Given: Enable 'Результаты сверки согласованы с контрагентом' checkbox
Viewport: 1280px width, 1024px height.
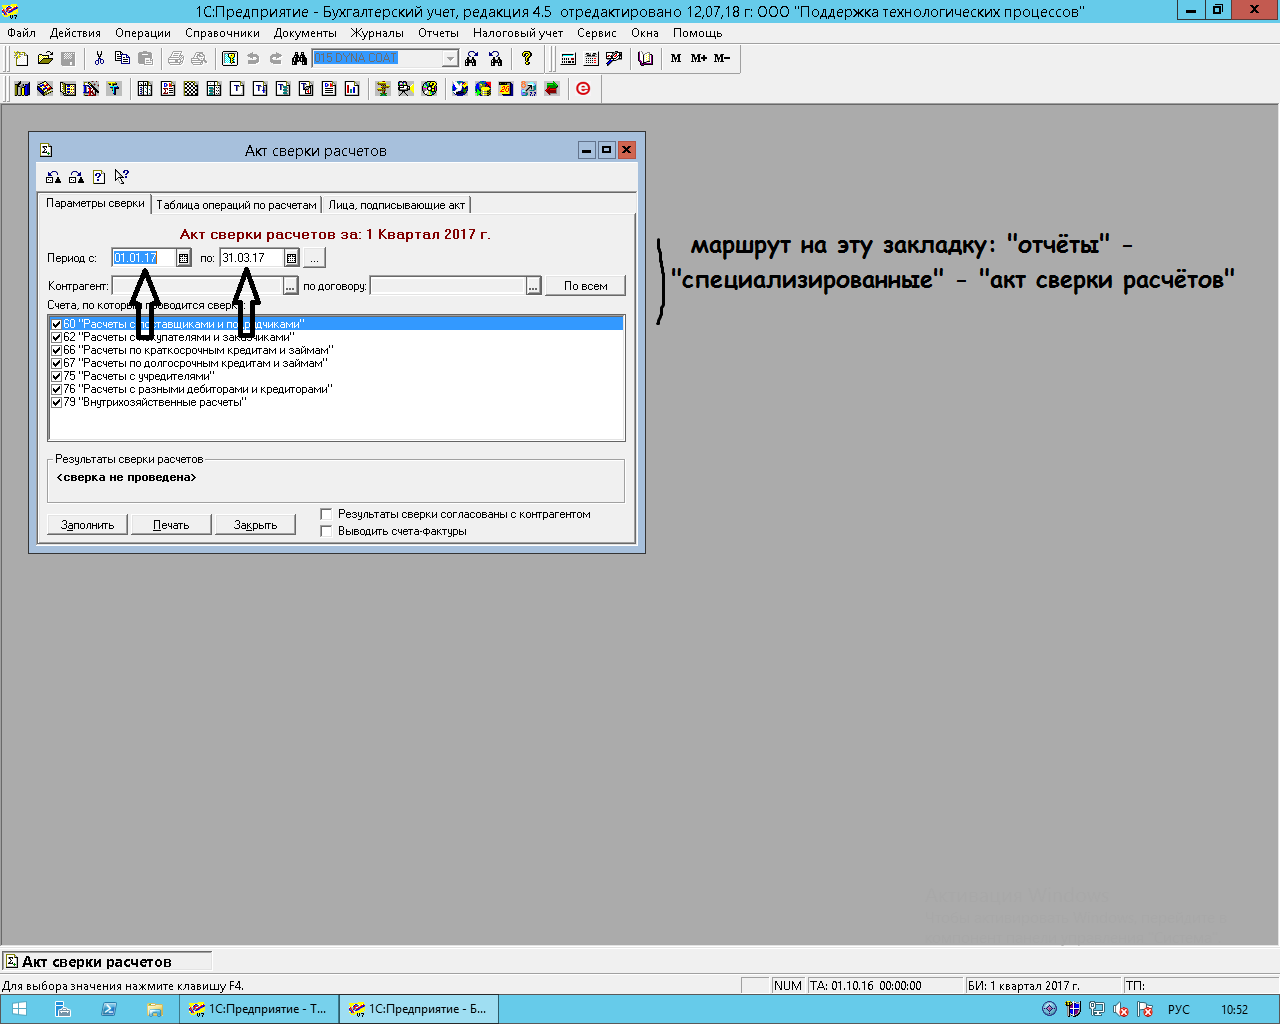Looking at the screenshot, I should (326, 514).
